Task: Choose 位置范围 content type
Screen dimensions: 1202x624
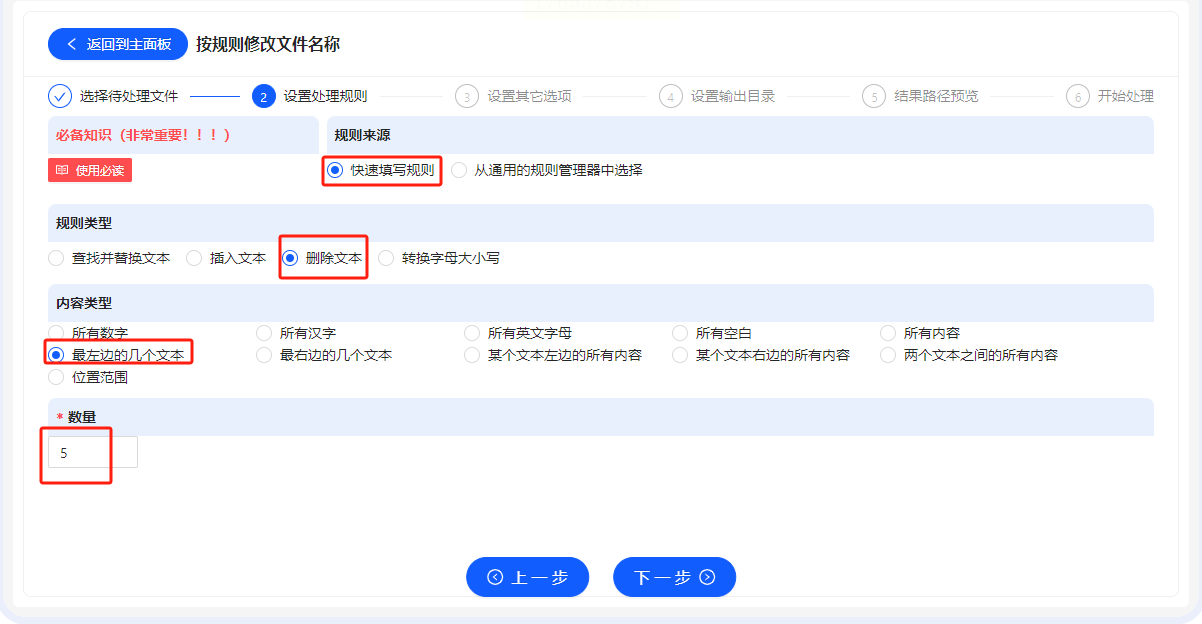Action: tap(88, 378)
